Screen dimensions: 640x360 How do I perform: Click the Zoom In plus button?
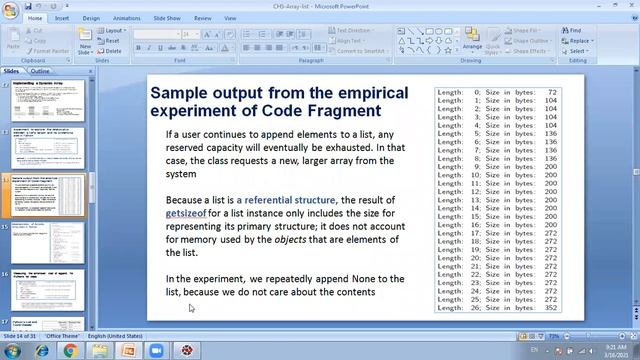[x=622, y=336]
